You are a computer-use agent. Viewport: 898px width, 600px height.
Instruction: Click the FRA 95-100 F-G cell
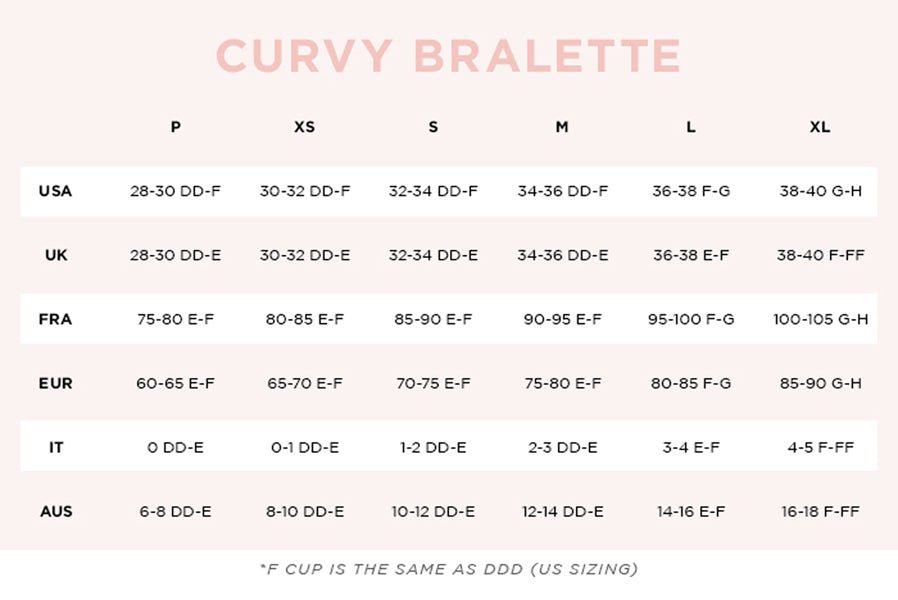coord(691,319)
